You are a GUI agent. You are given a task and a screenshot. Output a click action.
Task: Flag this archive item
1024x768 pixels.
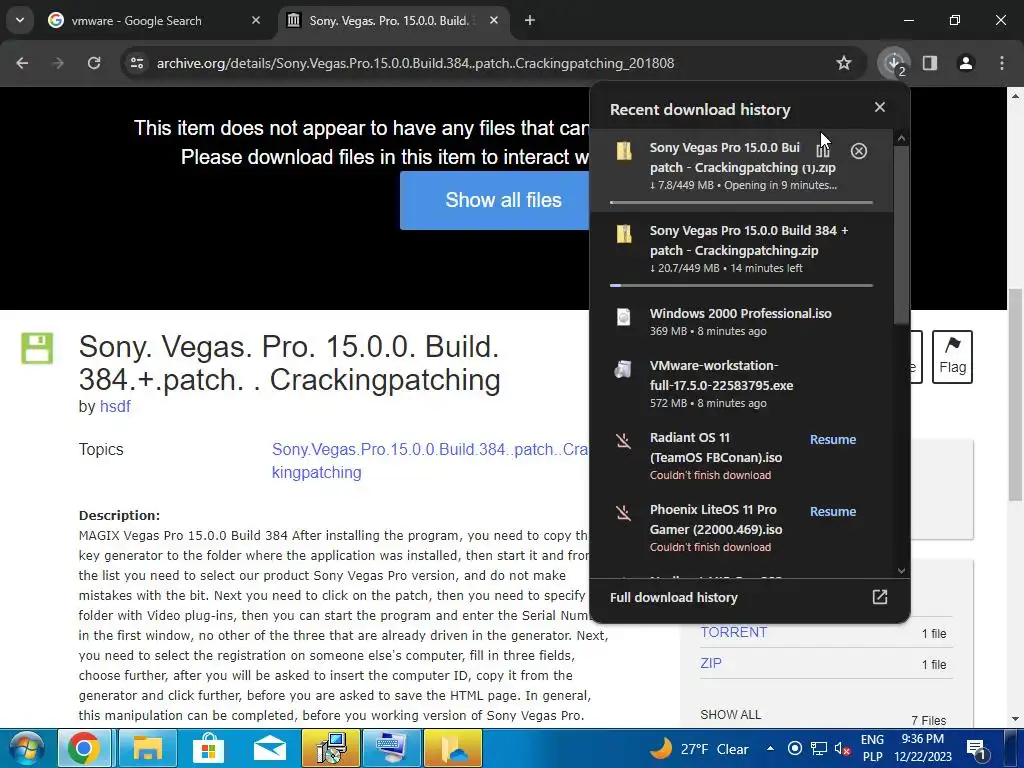pos(952,357)
